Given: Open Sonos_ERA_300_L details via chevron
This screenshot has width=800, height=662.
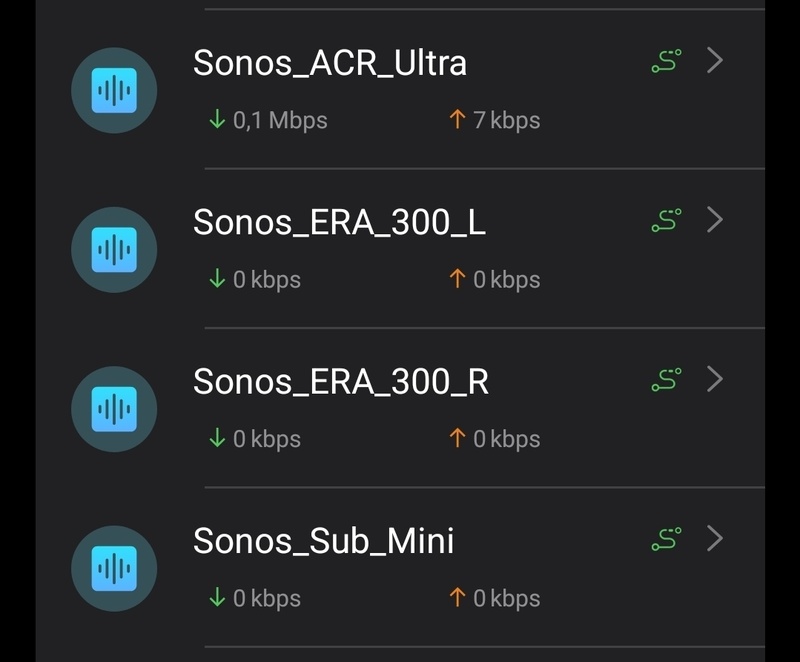Looking at the screenshot, I should coord(714,220).
